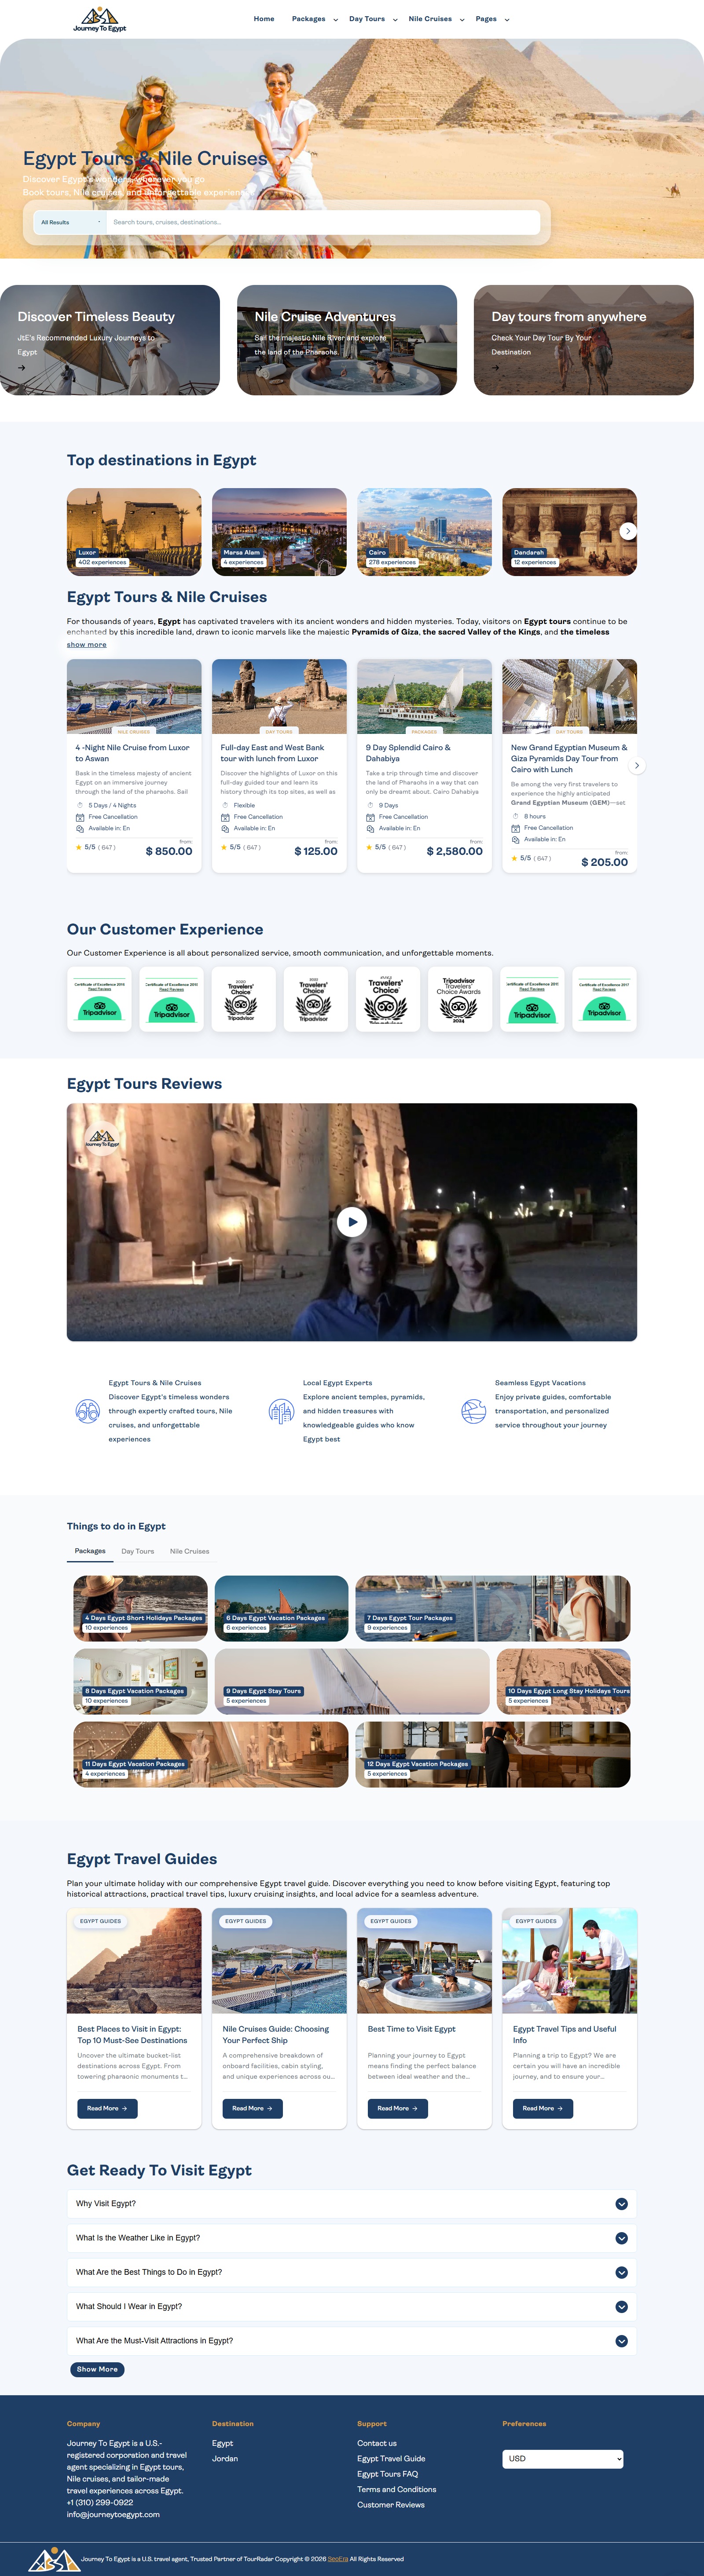The image size is (704, 2576).
Task: Open the Terms and Conditions footer link
Action: tap(397, 2489)
